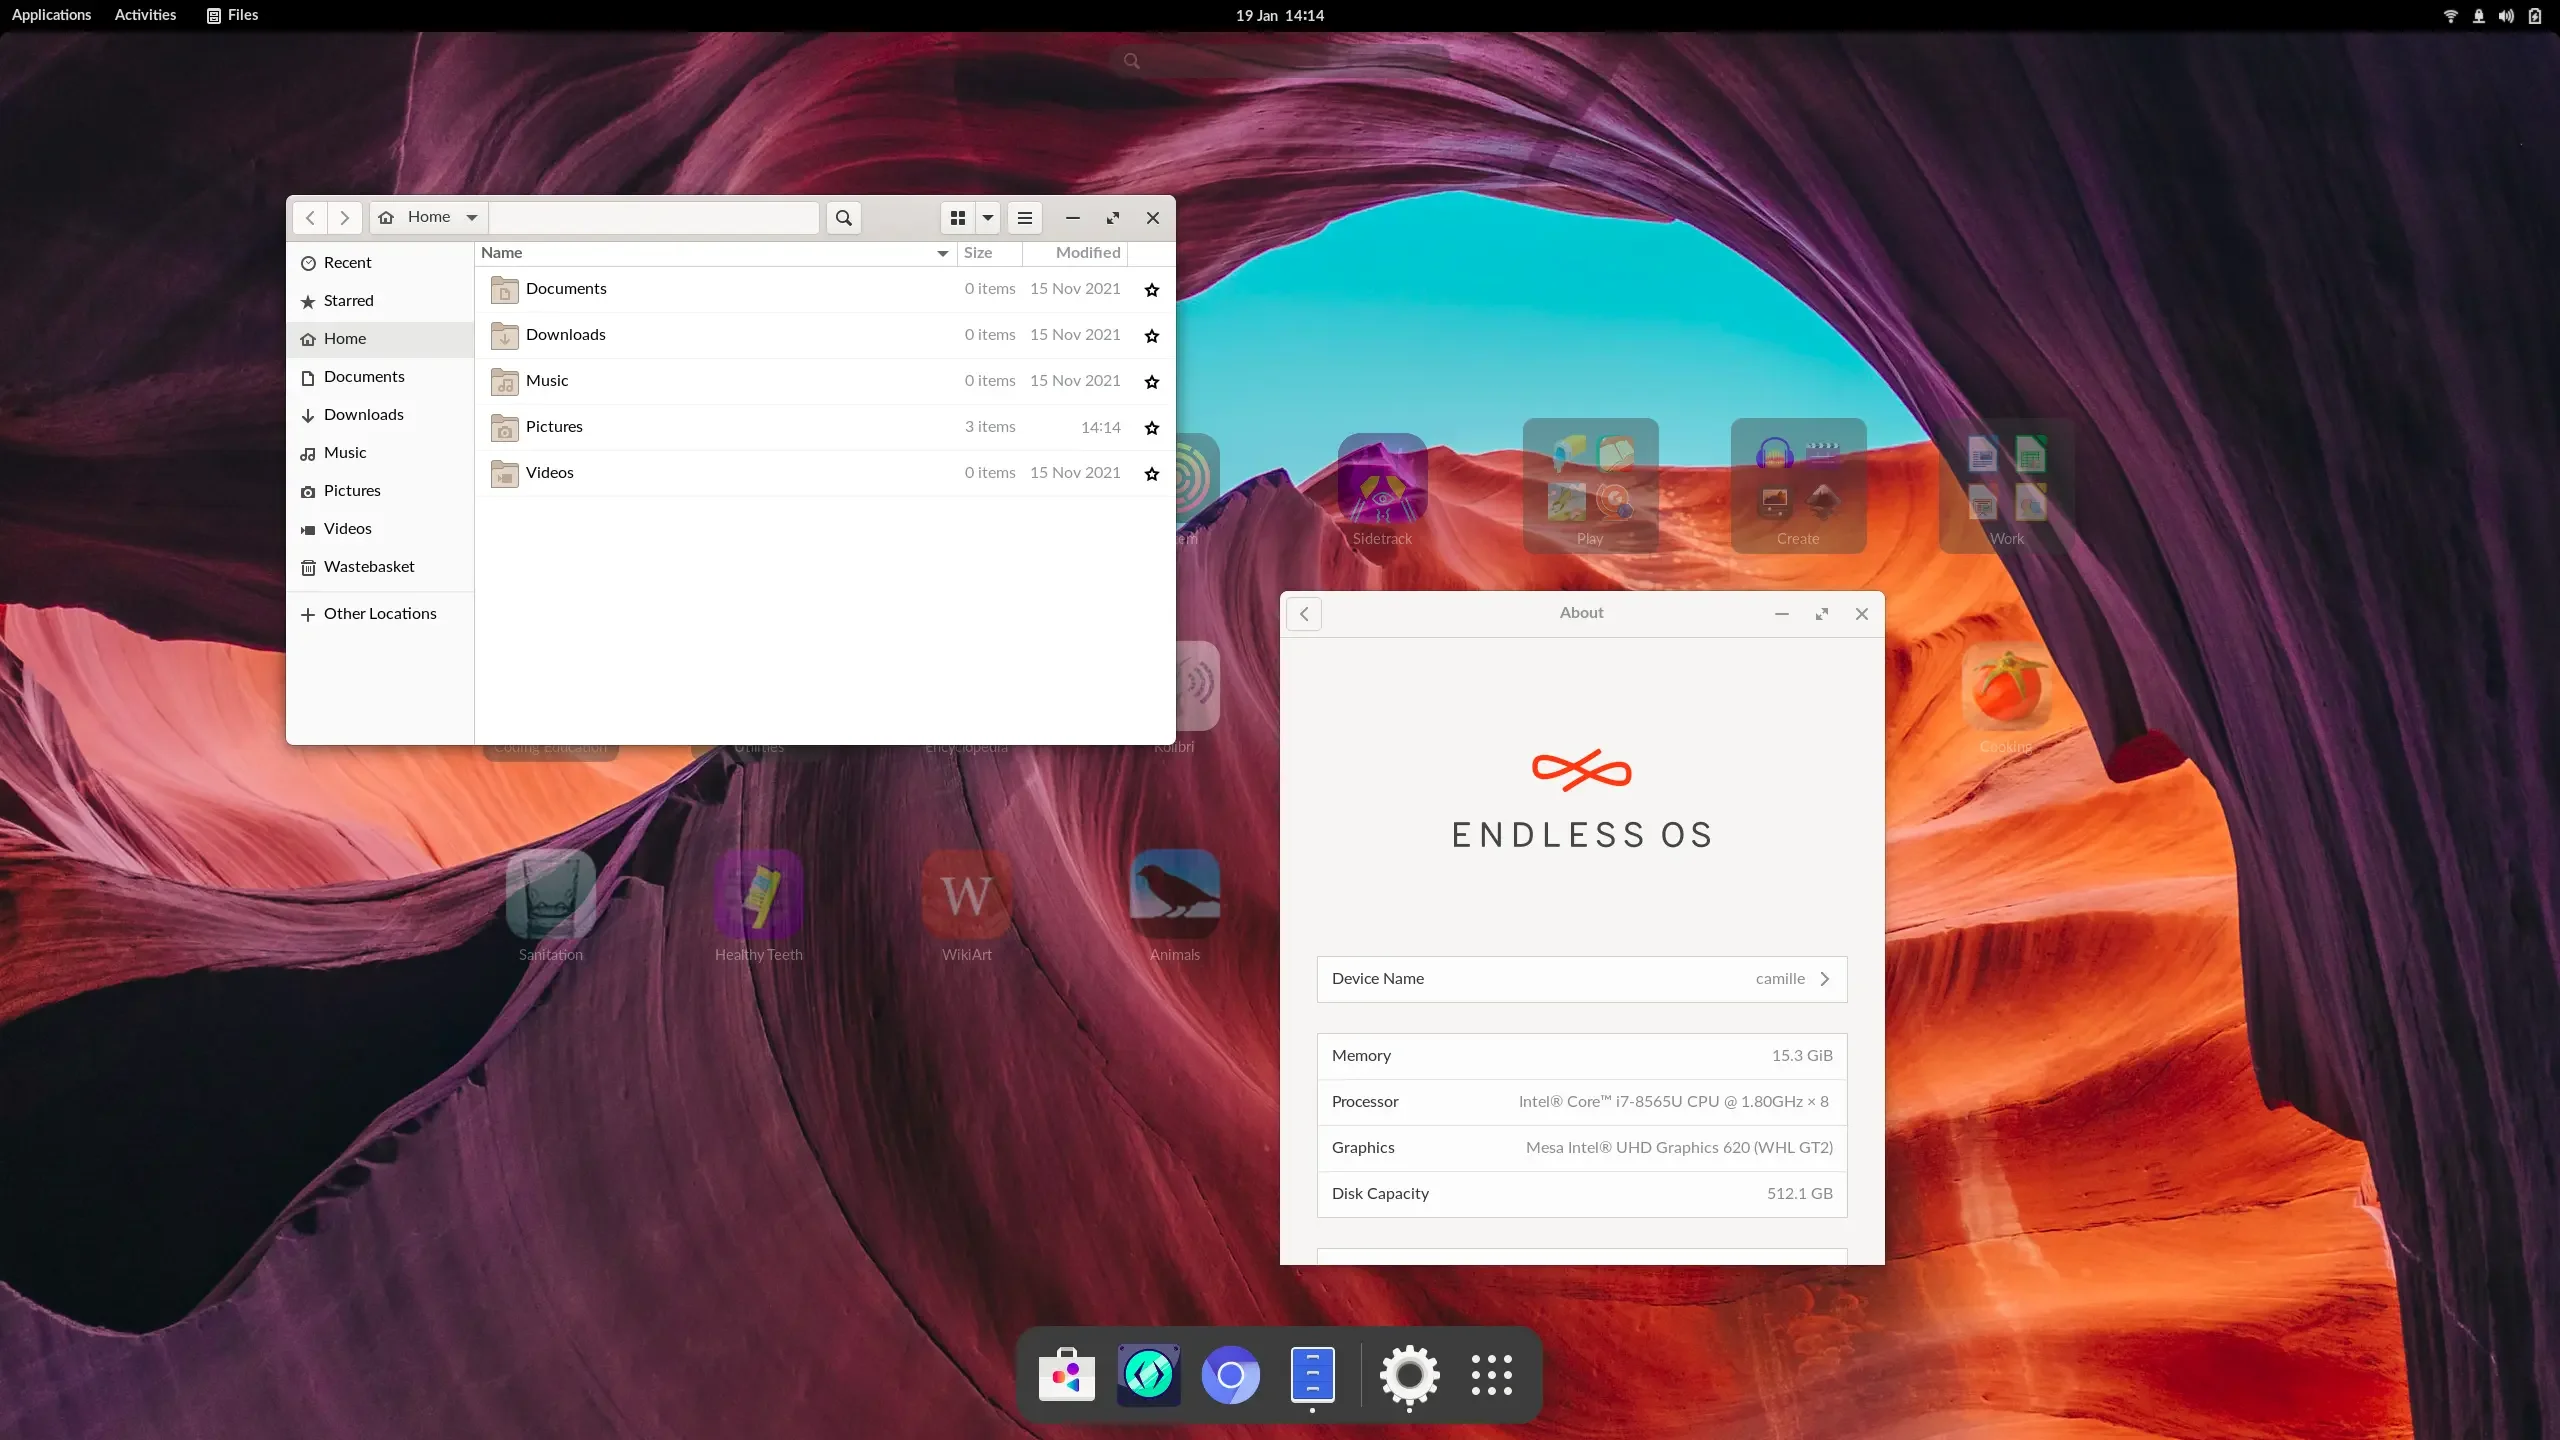The image size is (2560, 1440).
Task: Launch App Center from the dock
Action: [x=1067, y=1376]
